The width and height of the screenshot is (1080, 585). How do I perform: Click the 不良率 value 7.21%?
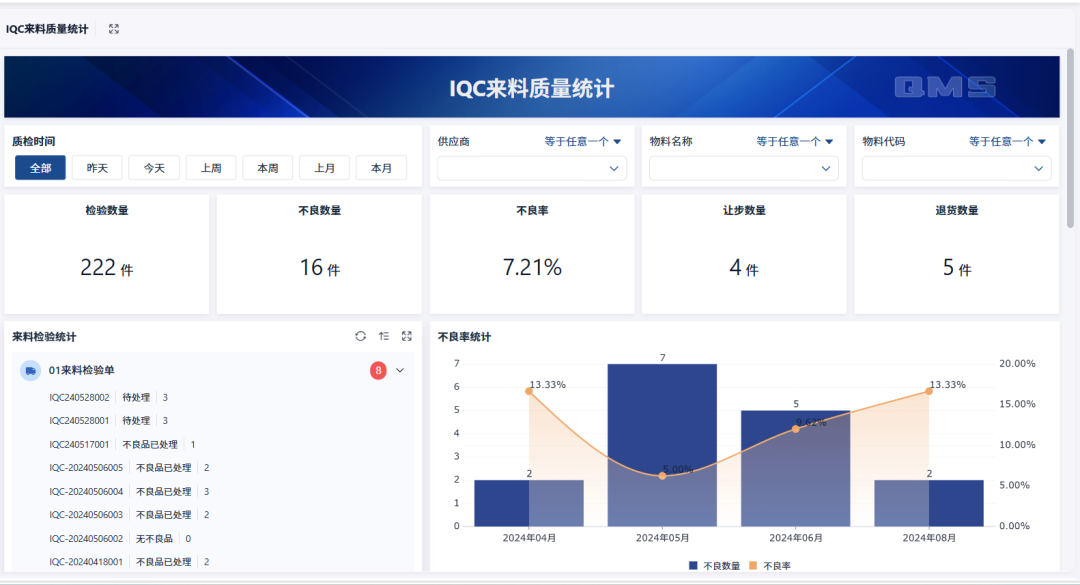click(x=532, y=267)
